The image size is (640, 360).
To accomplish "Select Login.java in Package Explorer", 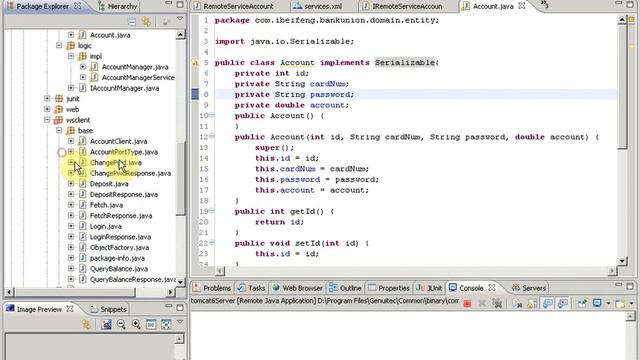I will click(x=106, y=226).
